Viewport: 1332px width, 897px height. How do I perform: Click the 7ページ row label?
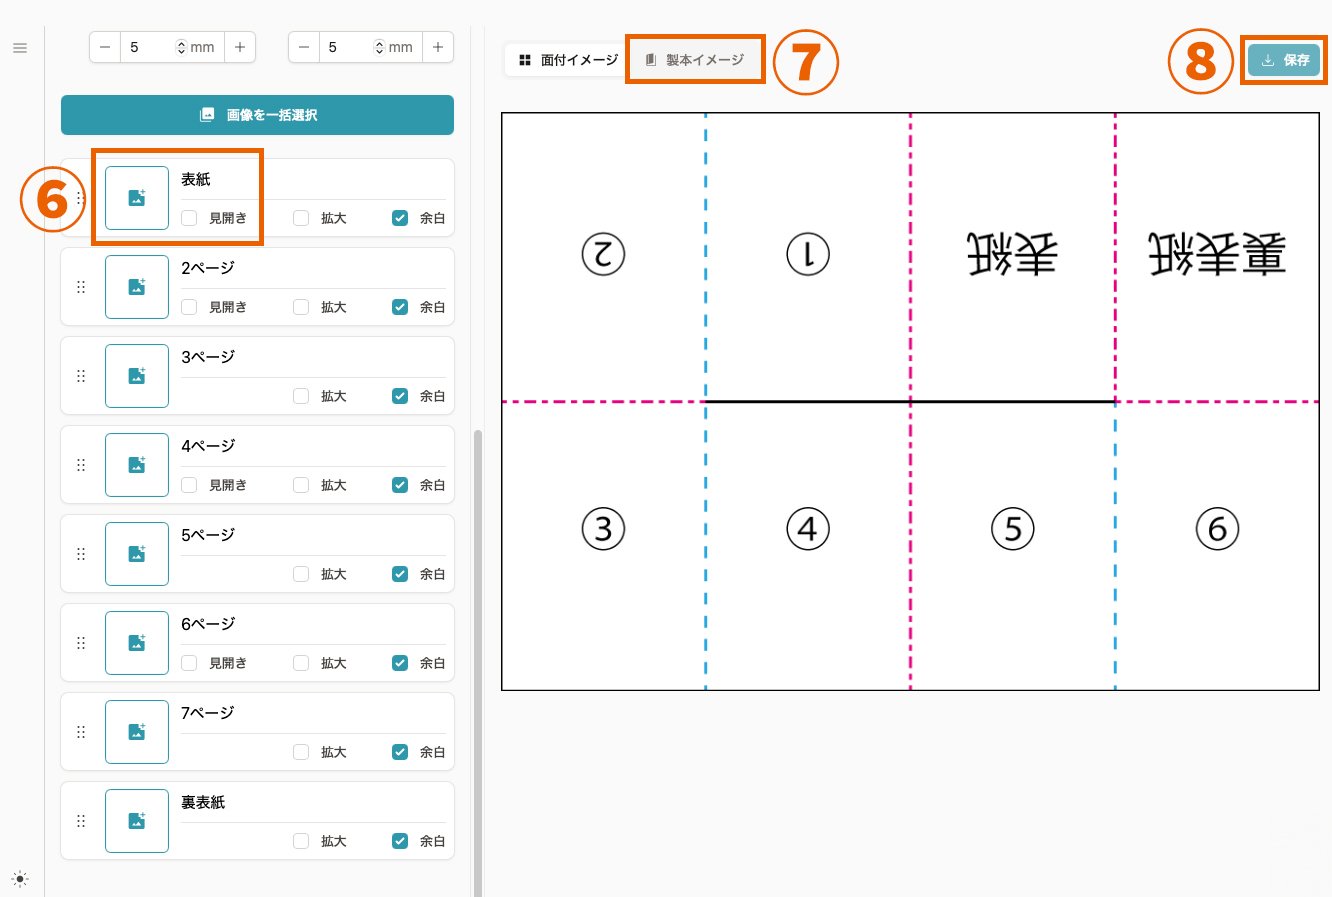tap(208, 713)
